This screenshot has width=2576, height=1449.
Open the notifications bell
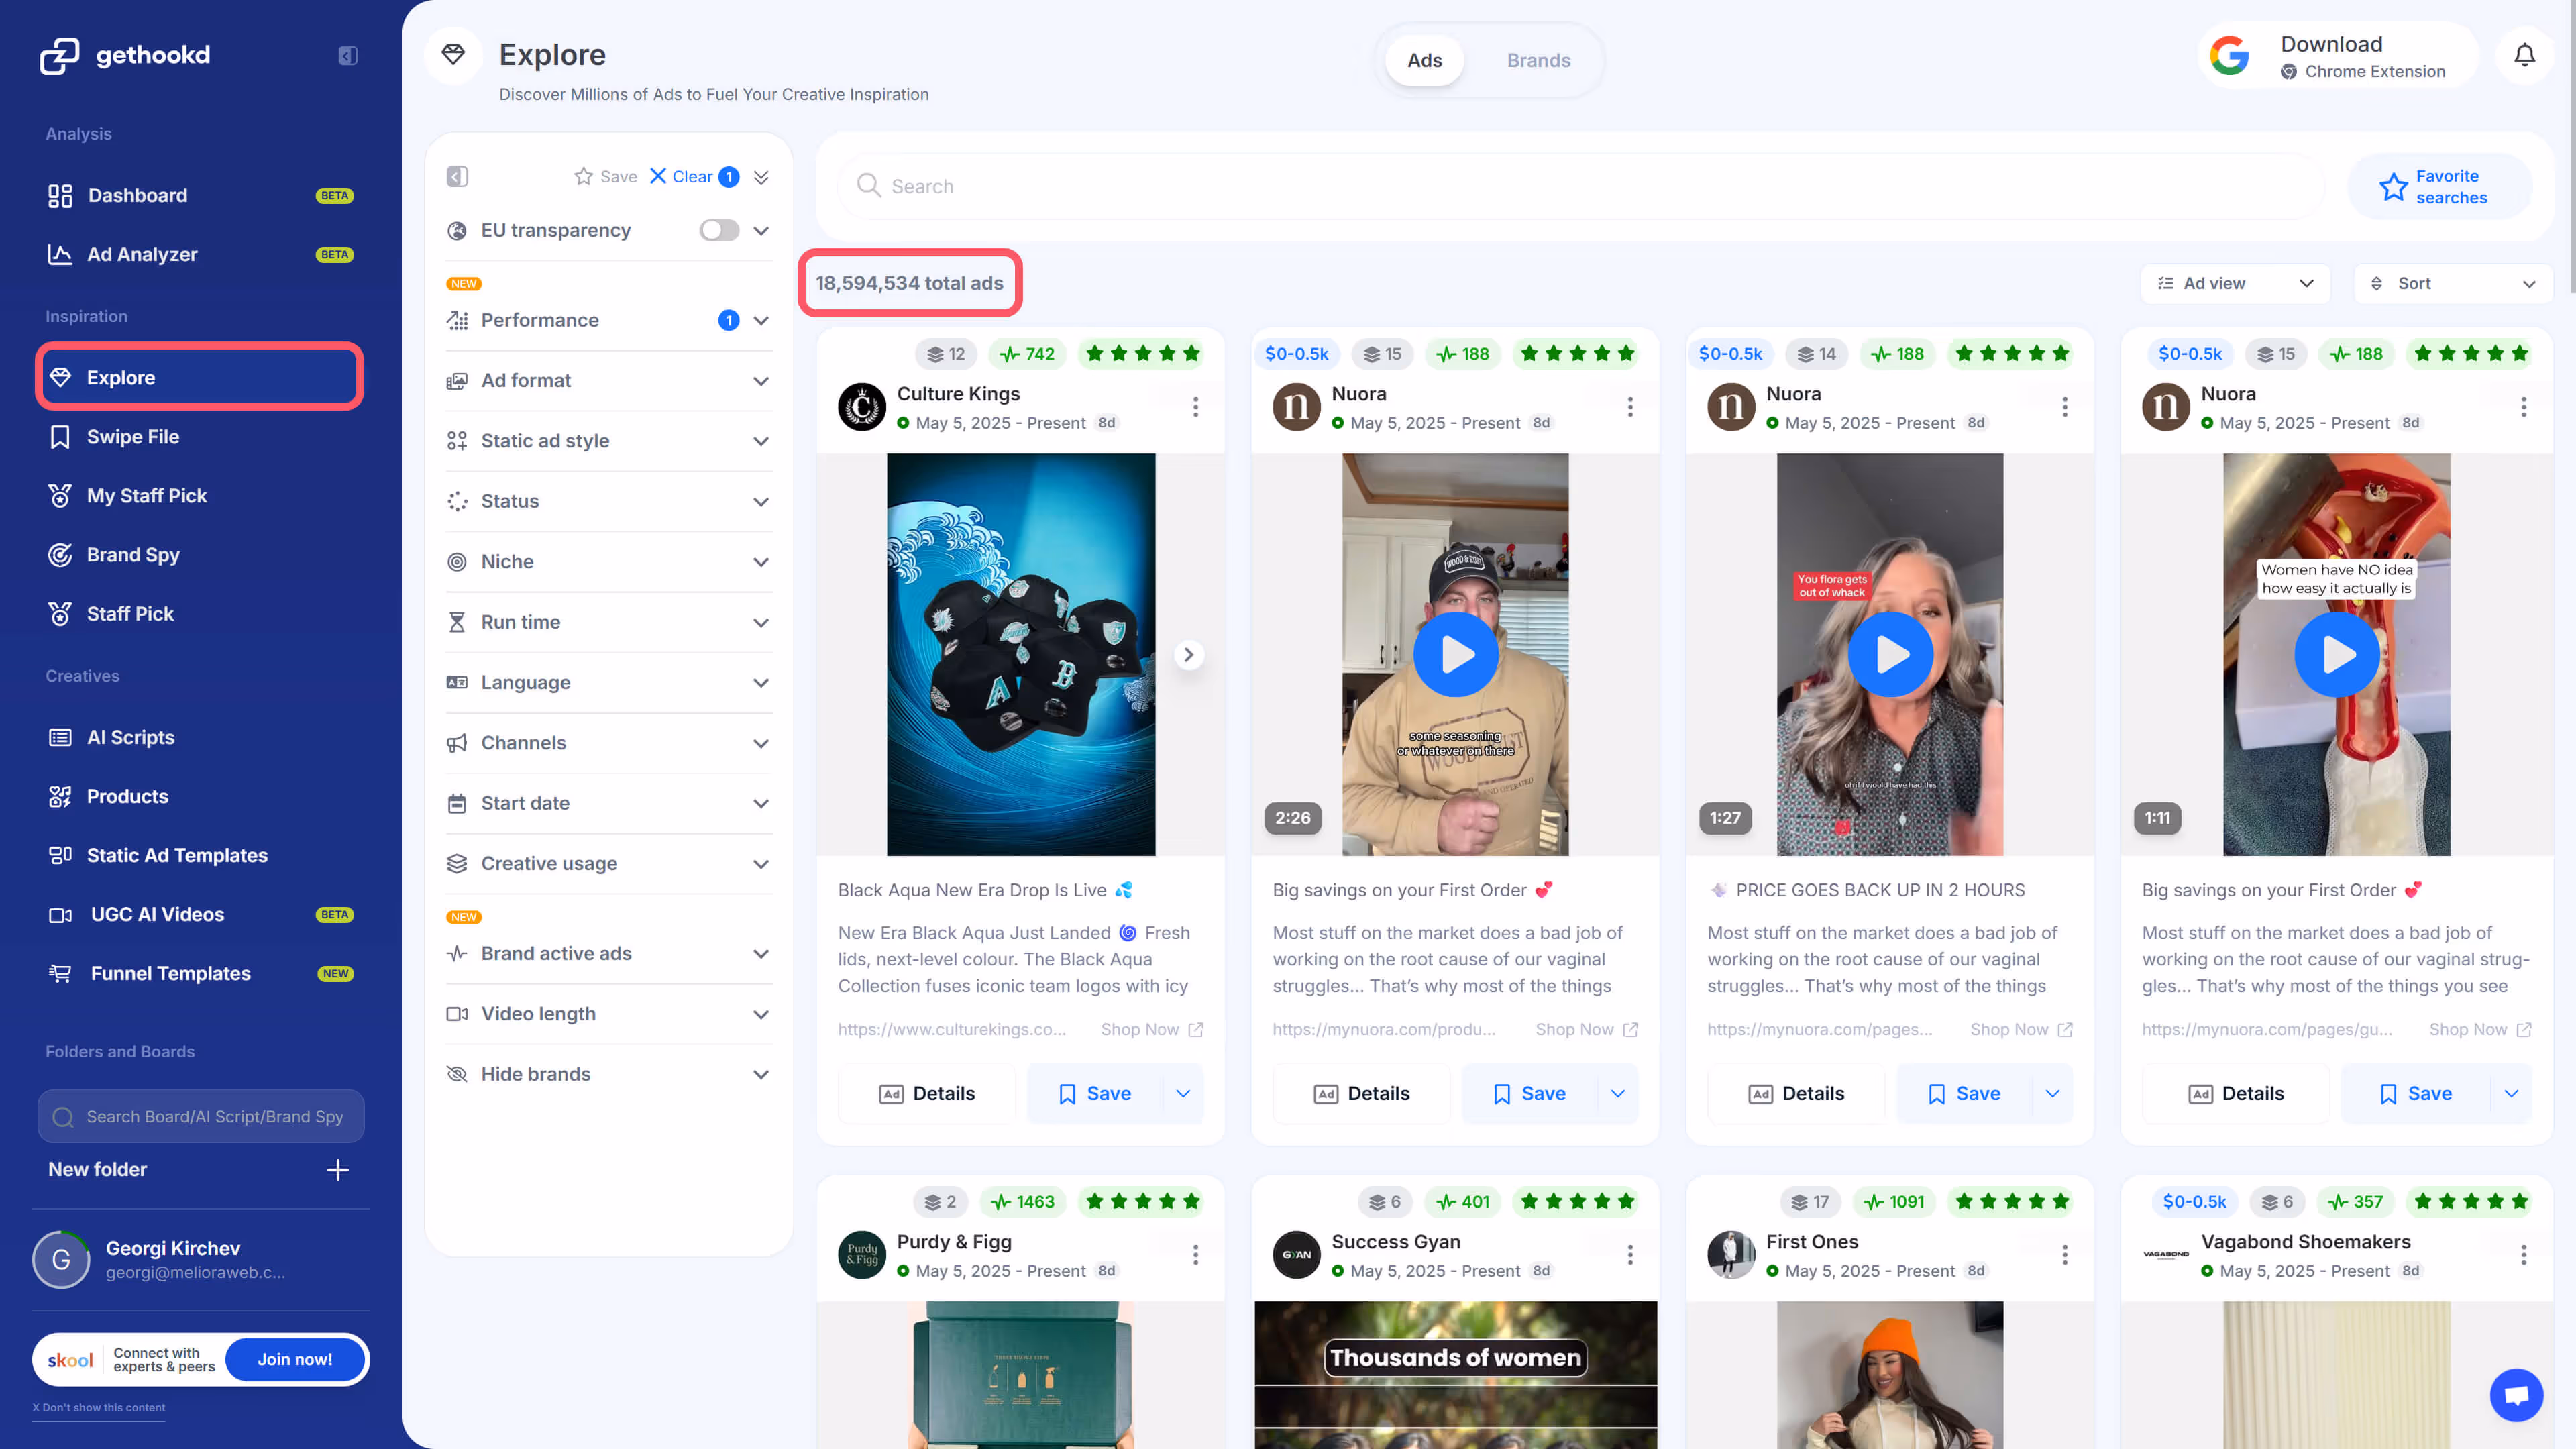tap(2524, 56)
